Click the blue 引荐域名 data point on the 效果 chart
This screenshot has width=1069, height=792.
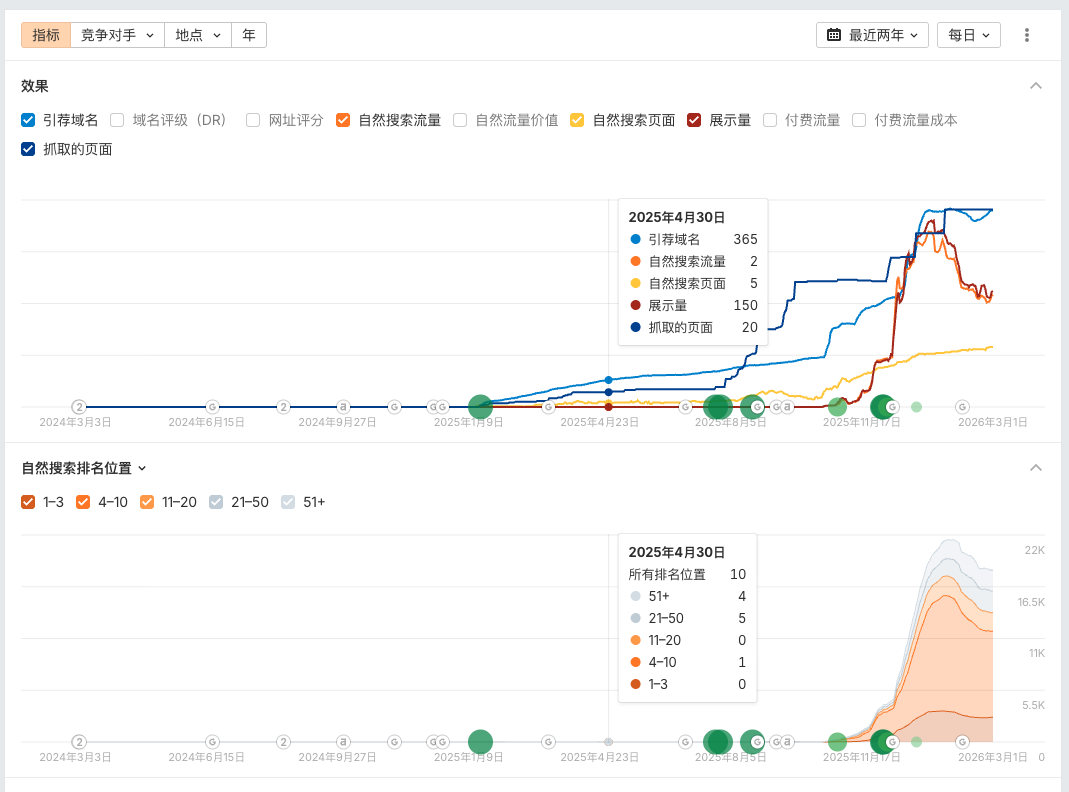[x=609, y=380]
